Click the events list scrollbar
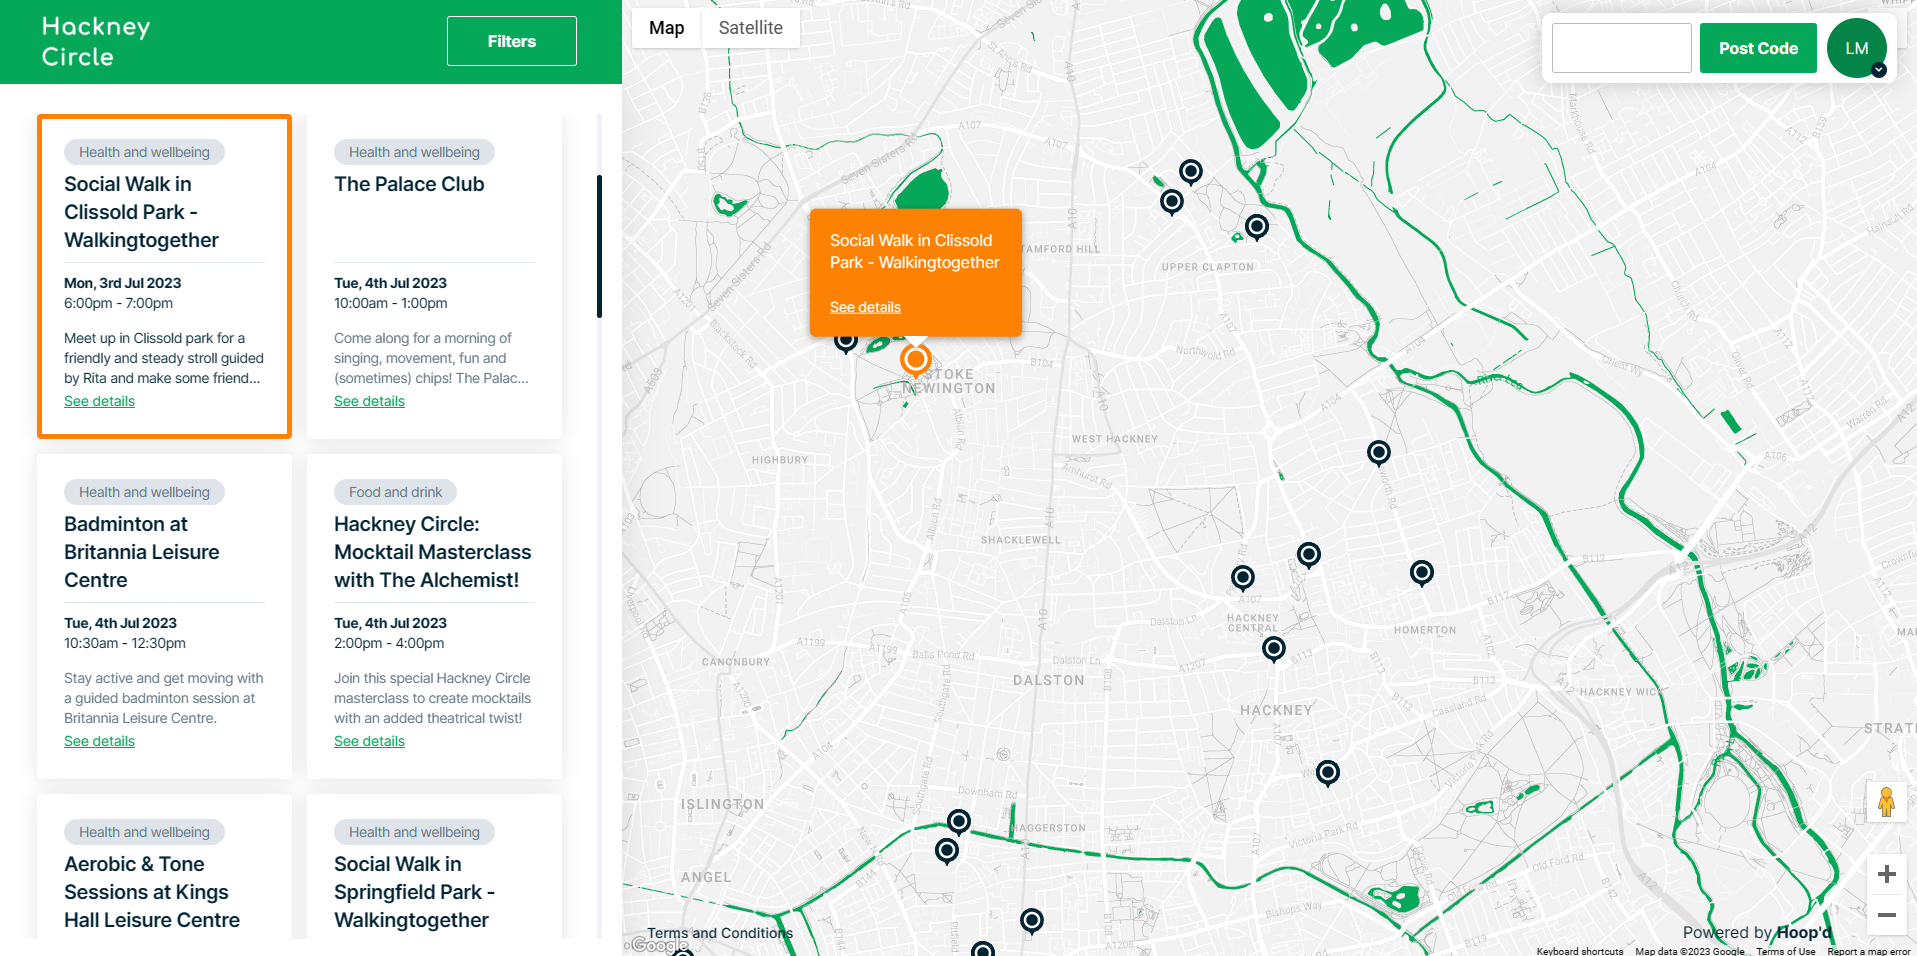The image size is (1917, 956). click(599, 247)
